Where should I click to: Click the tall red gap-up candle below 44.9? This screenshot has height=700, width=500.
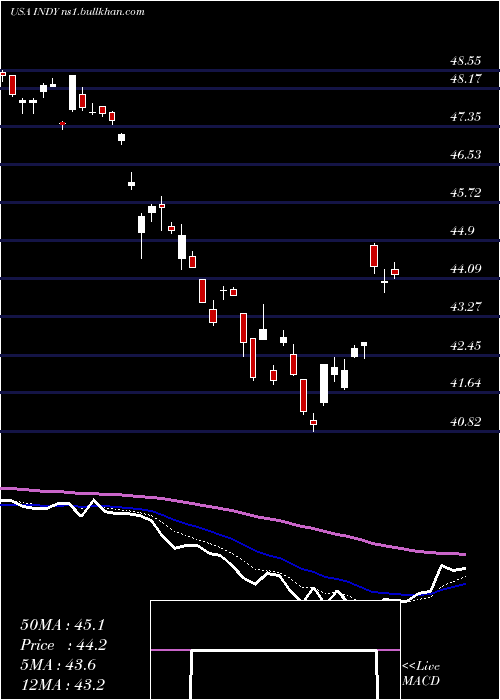pyautogui.click(x=374, y=256)
